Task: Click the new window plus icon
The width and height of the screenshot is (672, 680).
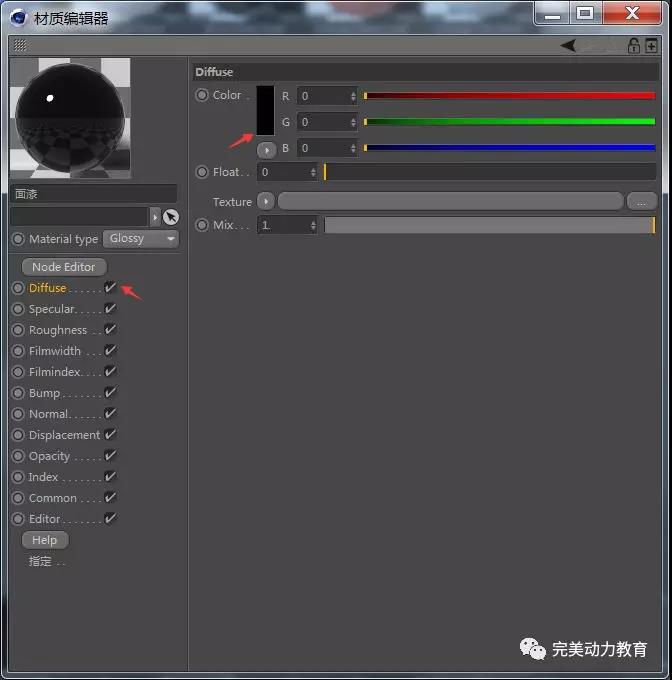Action: (652, 45)
